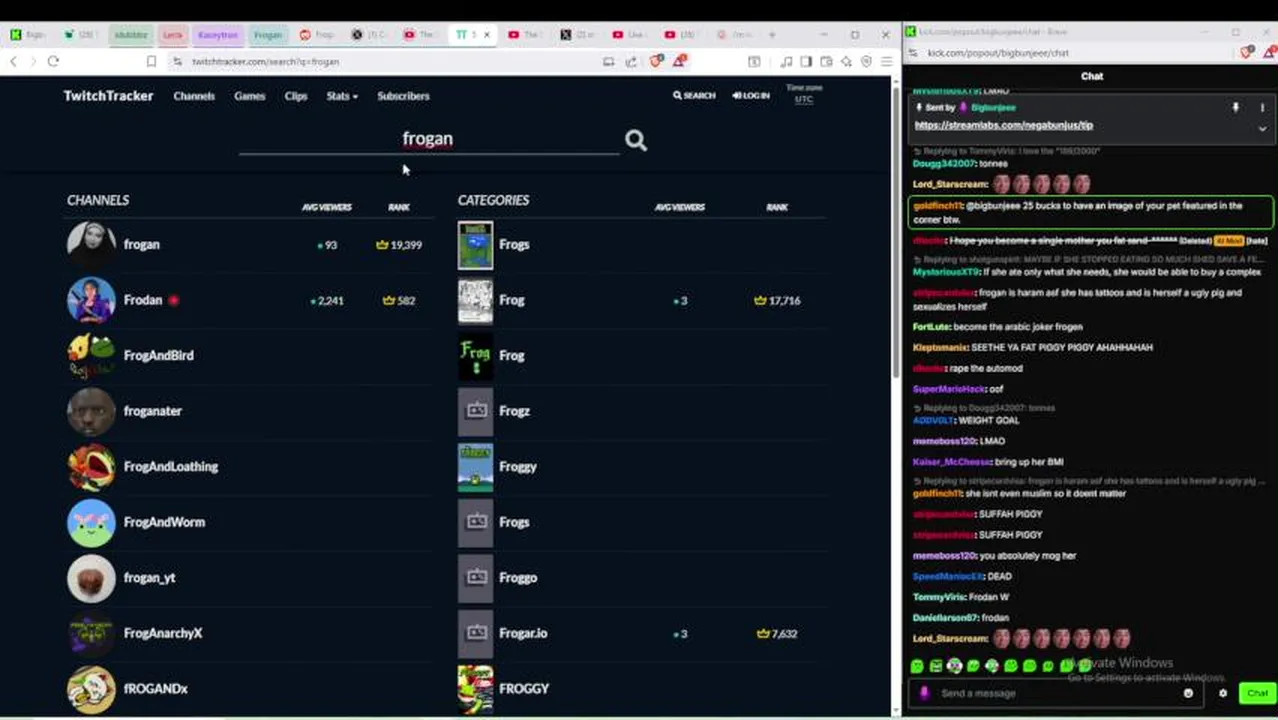1278x720 pixels.
Task: Open streamlabs tip link in pinned message
Action: 1003,125
